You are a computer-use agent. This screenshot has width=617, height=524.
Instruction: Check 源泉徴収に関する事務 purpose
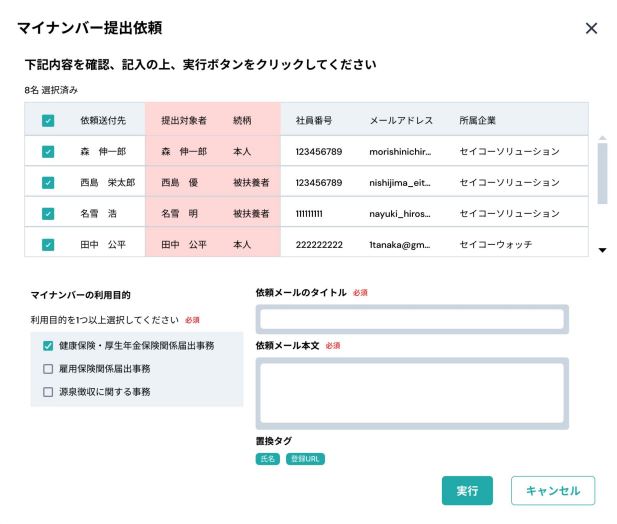pyautogui.click(x=48, y=392)
